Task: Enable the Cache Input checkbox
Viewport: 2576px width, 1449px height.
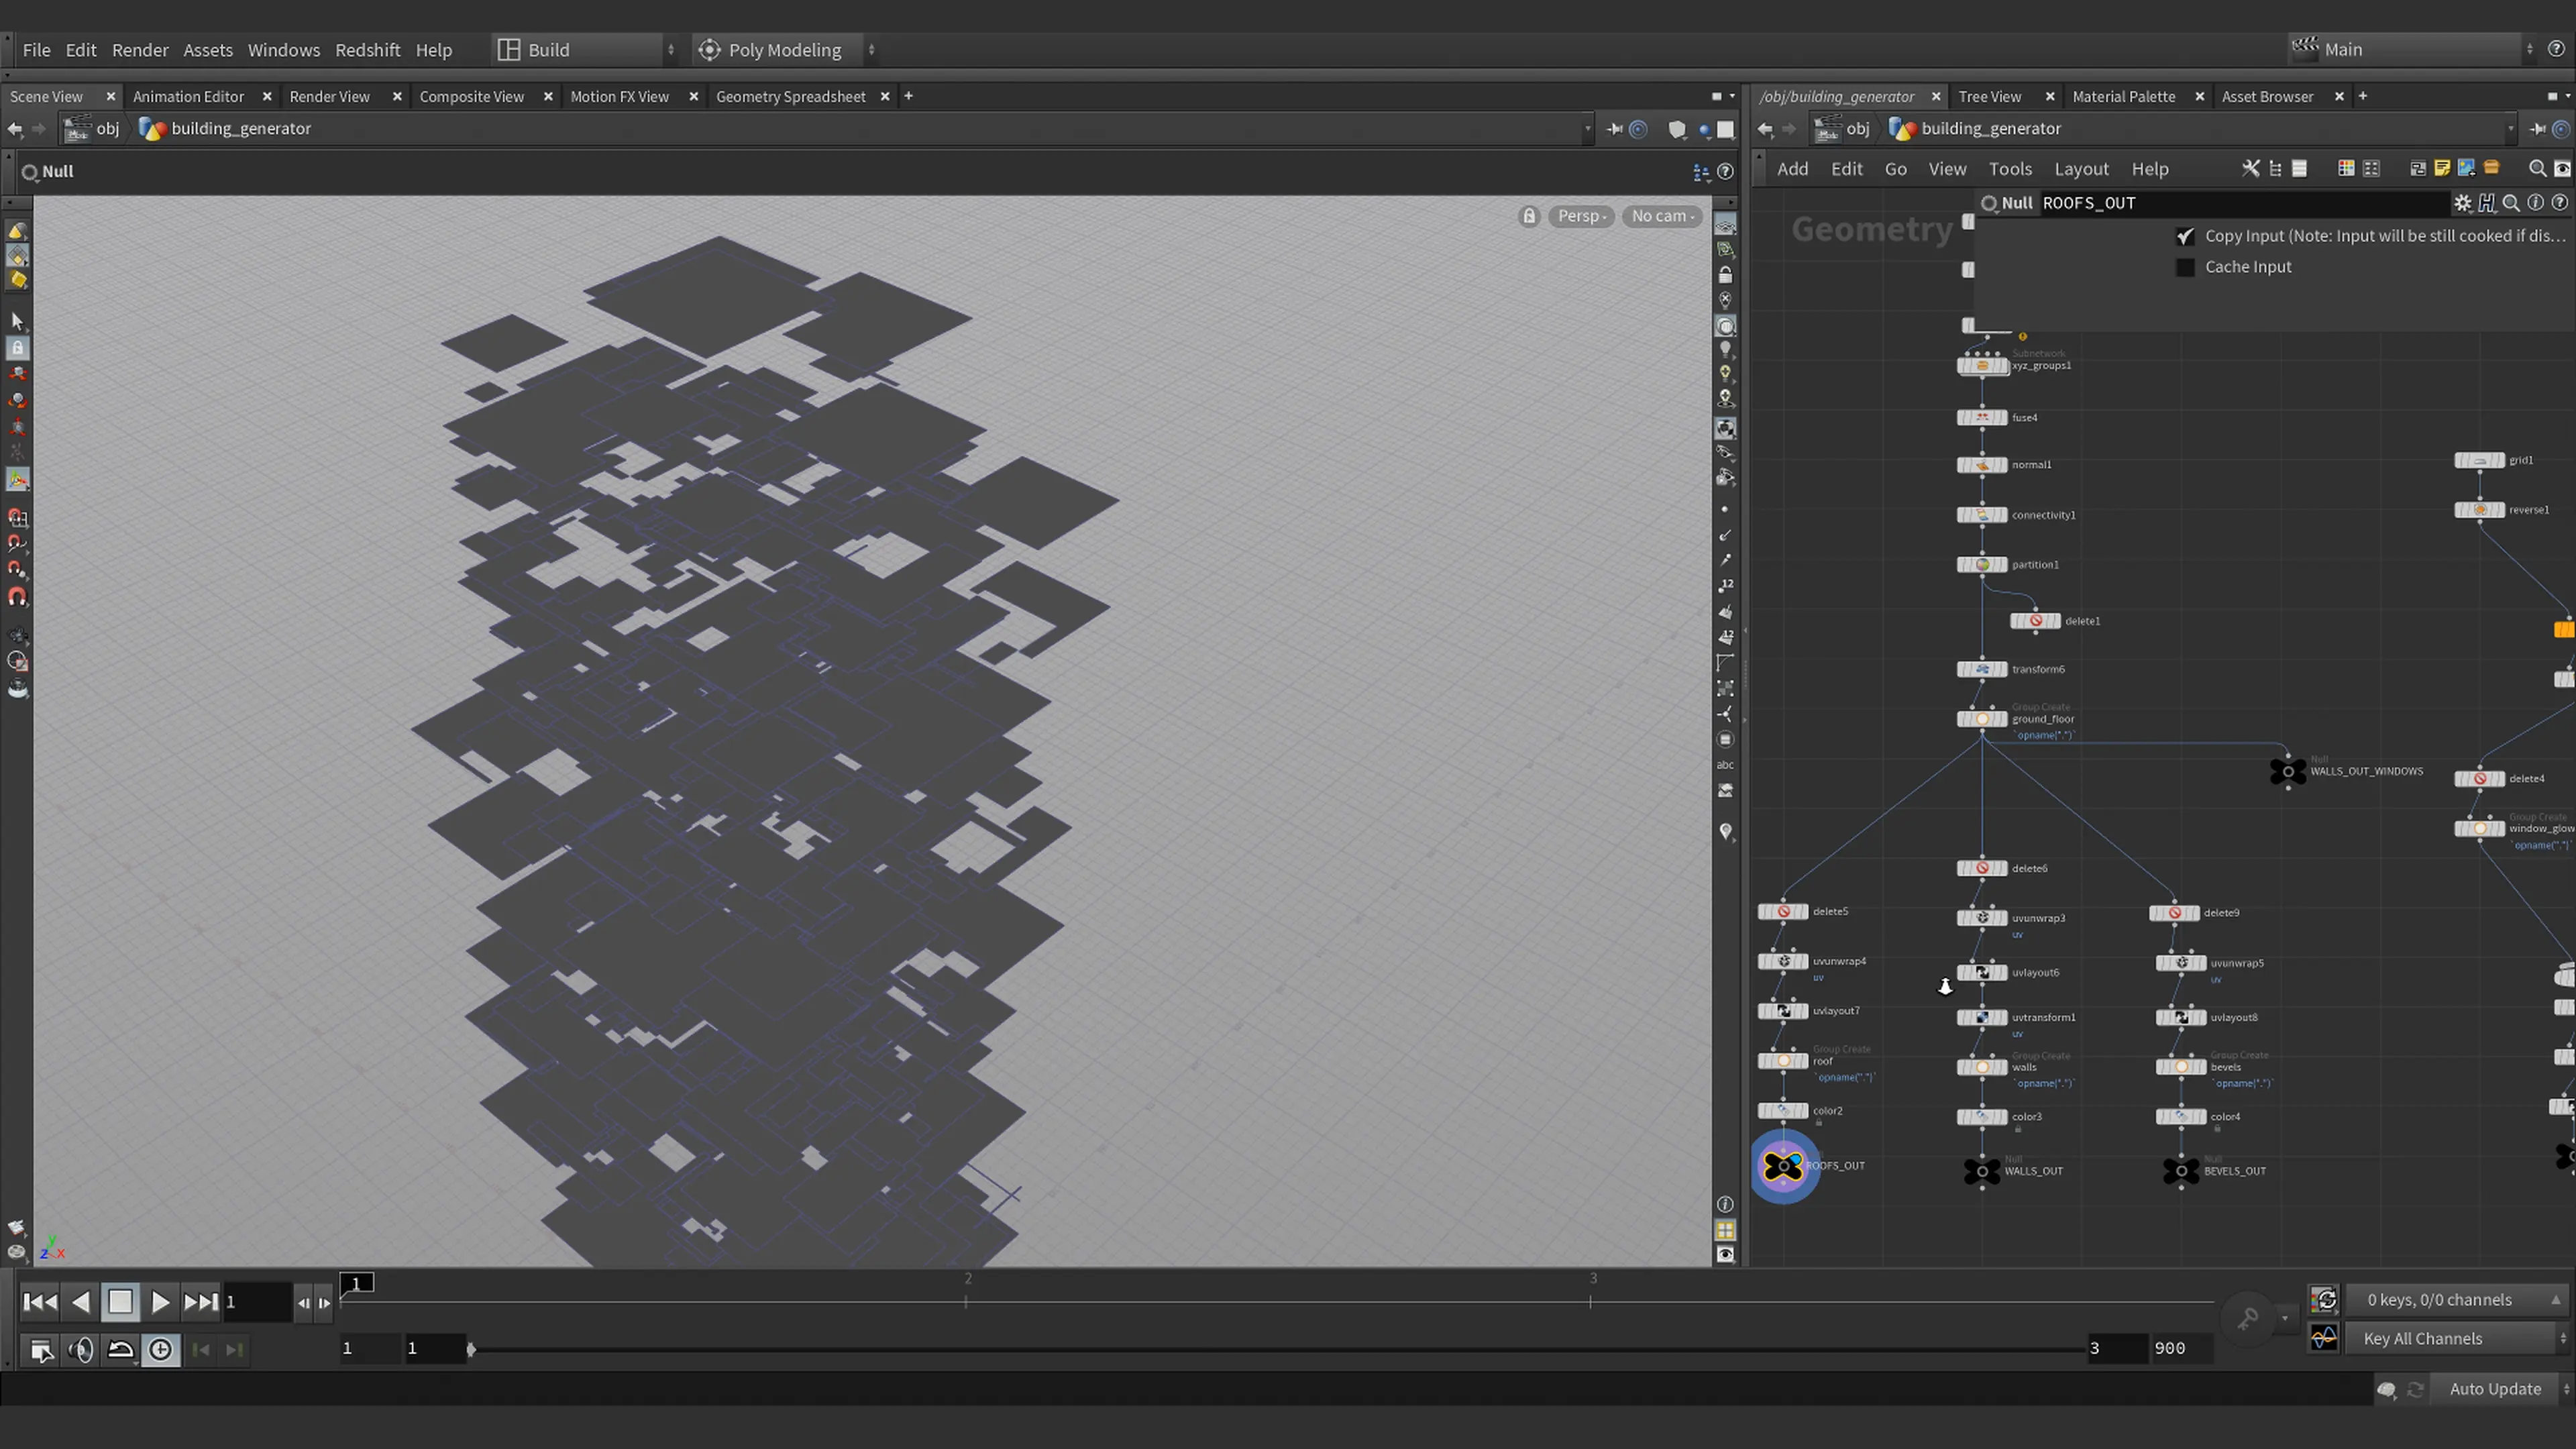Action: click(x=2185, y=267)
